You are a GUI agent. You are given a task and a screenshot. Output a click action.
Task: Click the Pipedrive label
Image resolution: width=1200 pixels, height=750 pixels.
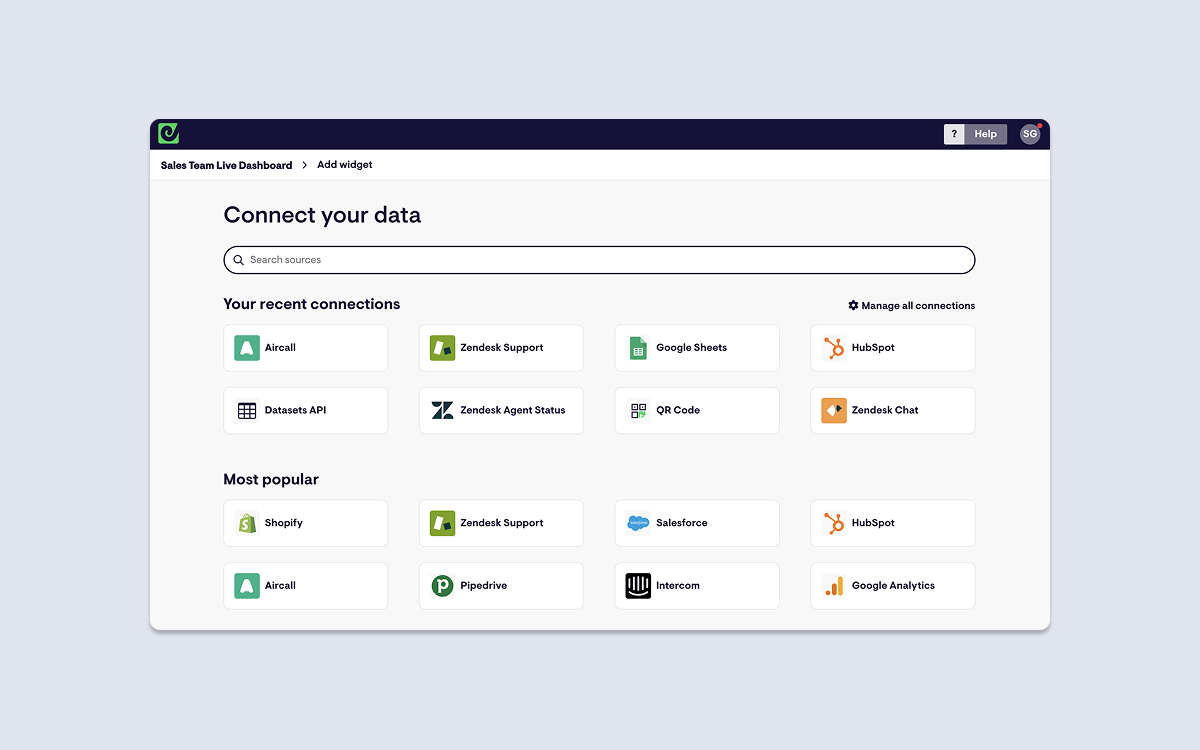pos(484,586)
